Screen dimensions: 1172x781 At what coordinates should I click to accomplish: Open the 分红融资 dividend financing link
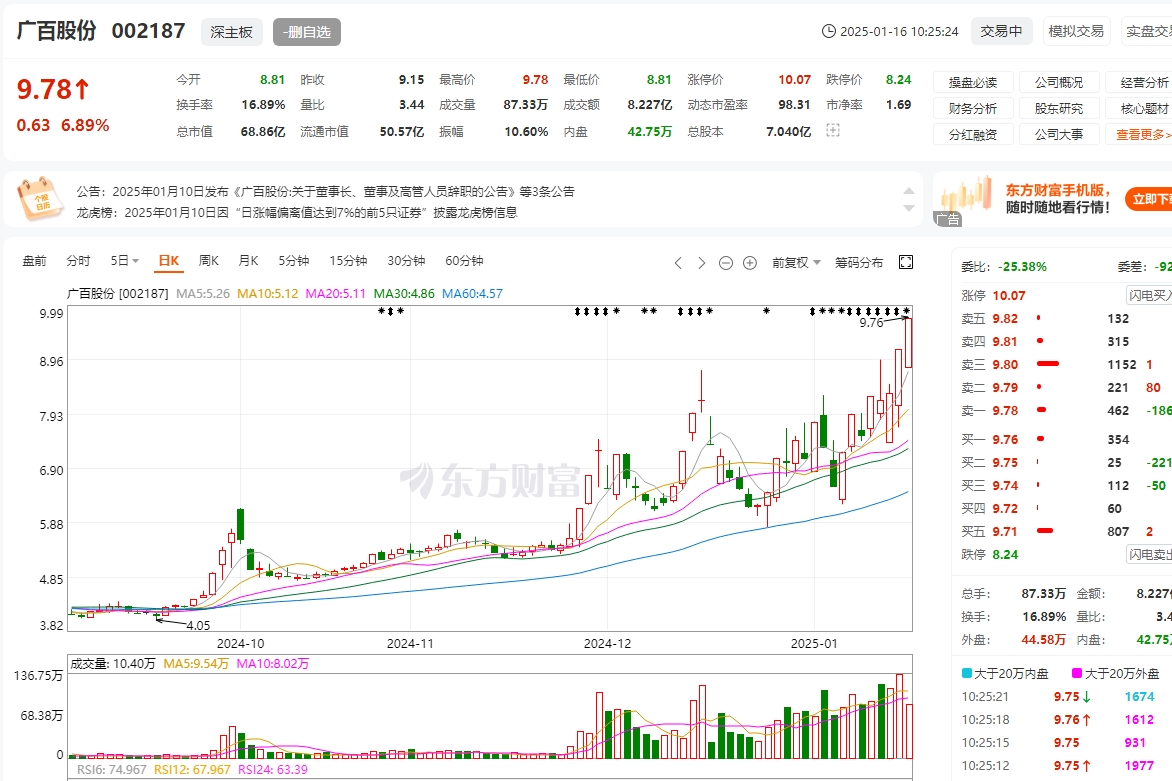click(x=973, y=135)
